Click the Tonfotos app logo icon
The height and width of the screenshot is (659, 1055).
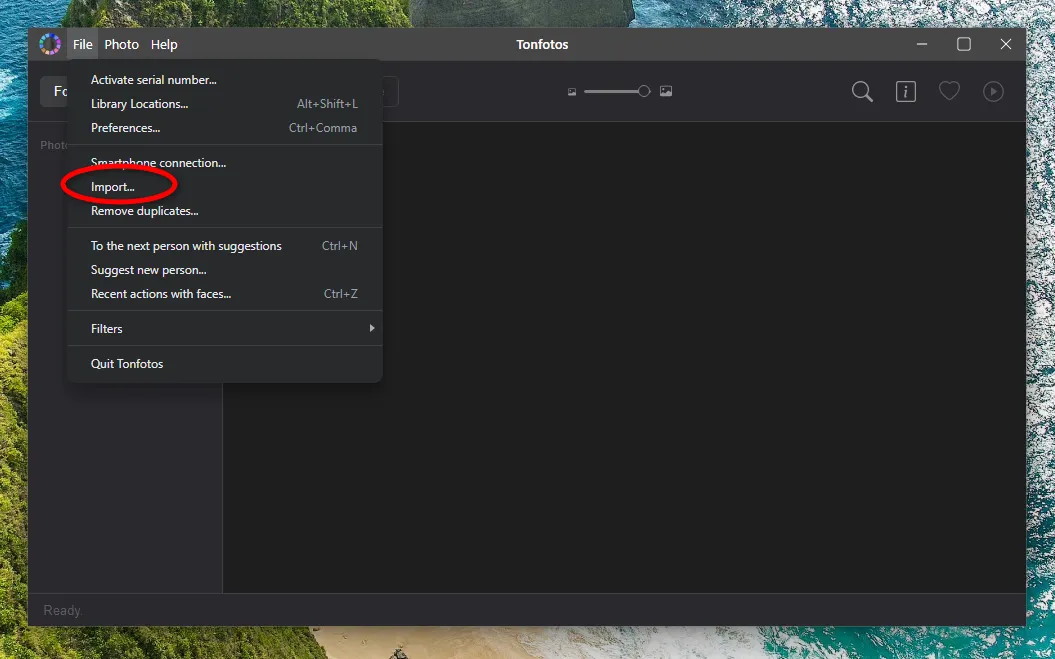click(50, 44)
